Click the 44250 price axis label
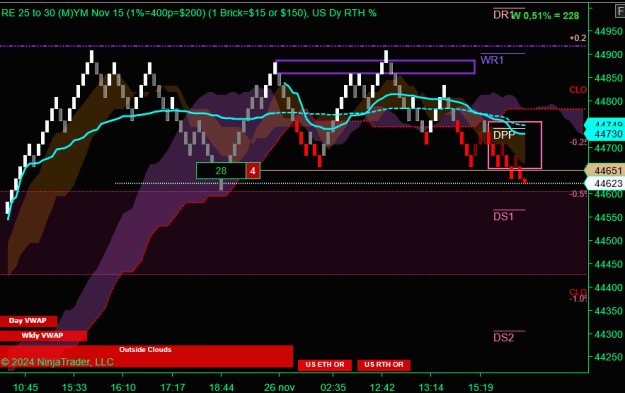Image resolution: width=625 pixels, height=393 pixels. (608, 357)
